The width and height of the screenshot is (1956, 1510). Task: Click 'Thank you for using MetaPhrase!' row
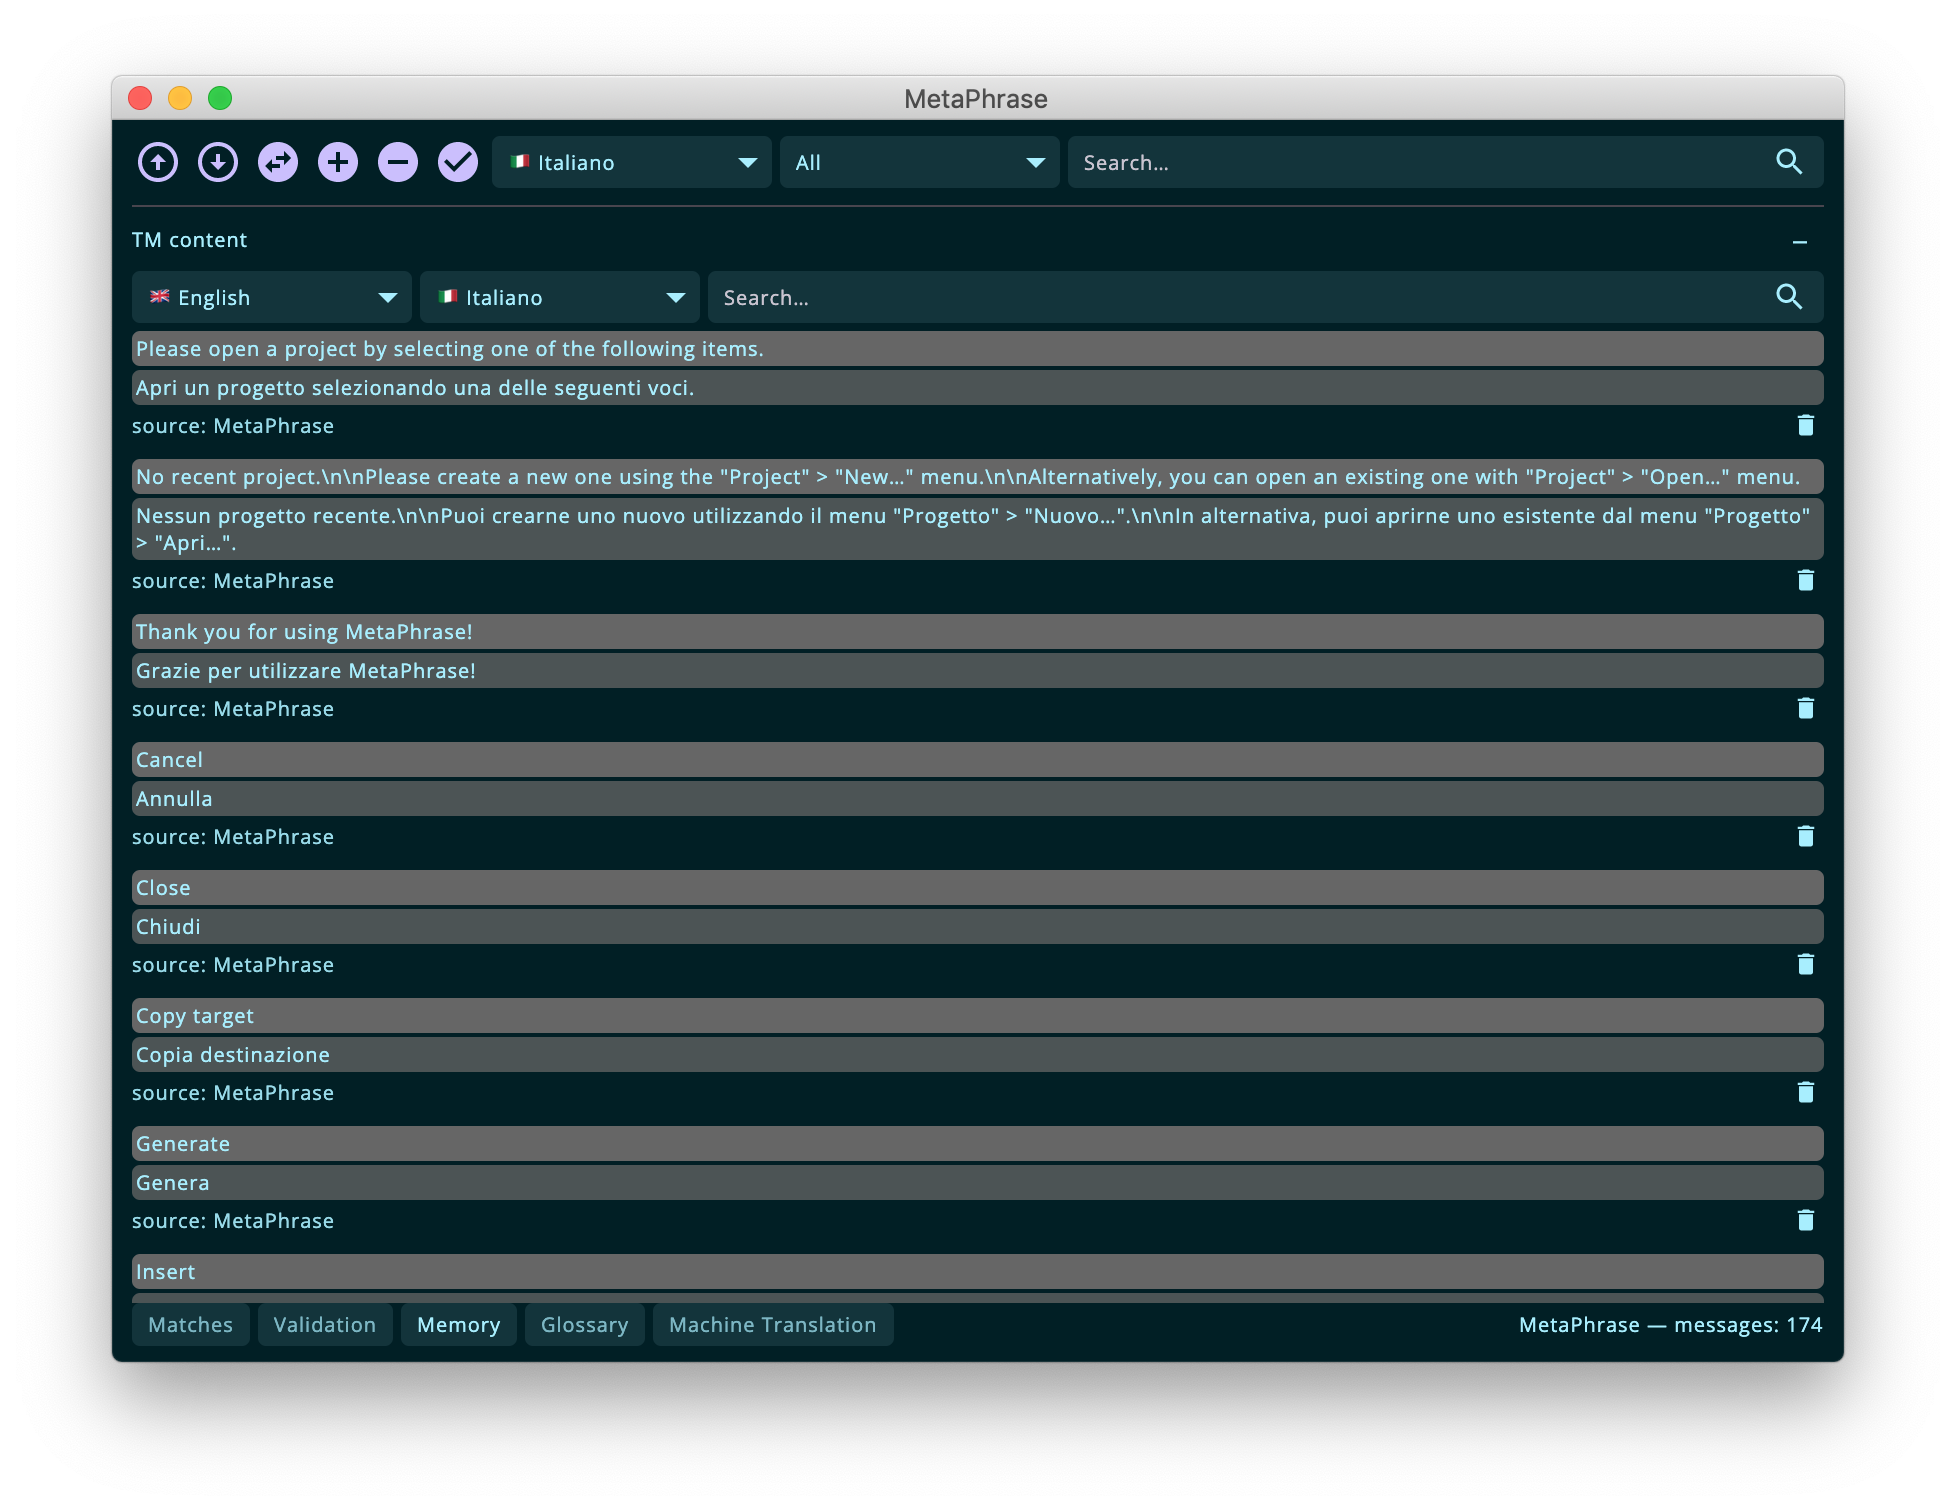click(x=978, y=632)
